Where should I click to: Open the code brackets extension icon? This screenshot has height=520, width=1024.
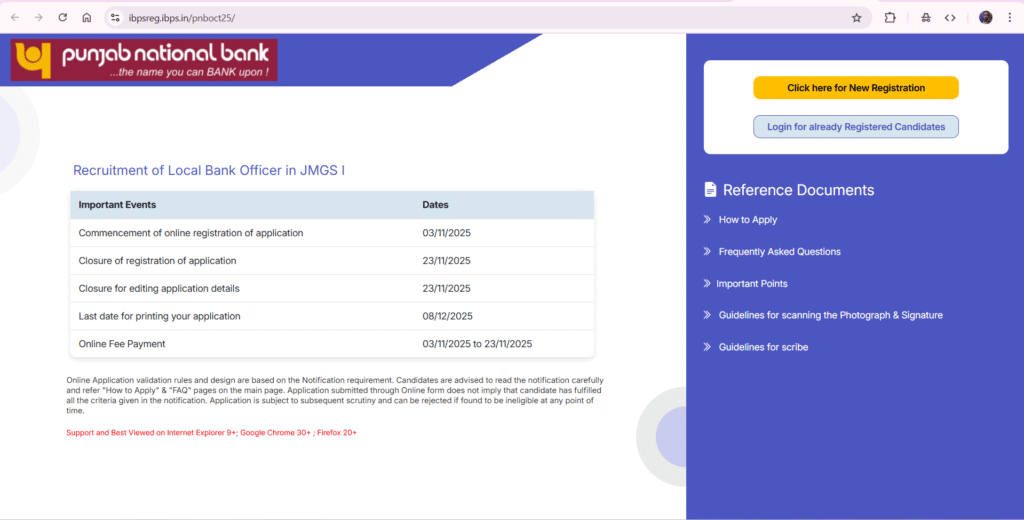950,18
